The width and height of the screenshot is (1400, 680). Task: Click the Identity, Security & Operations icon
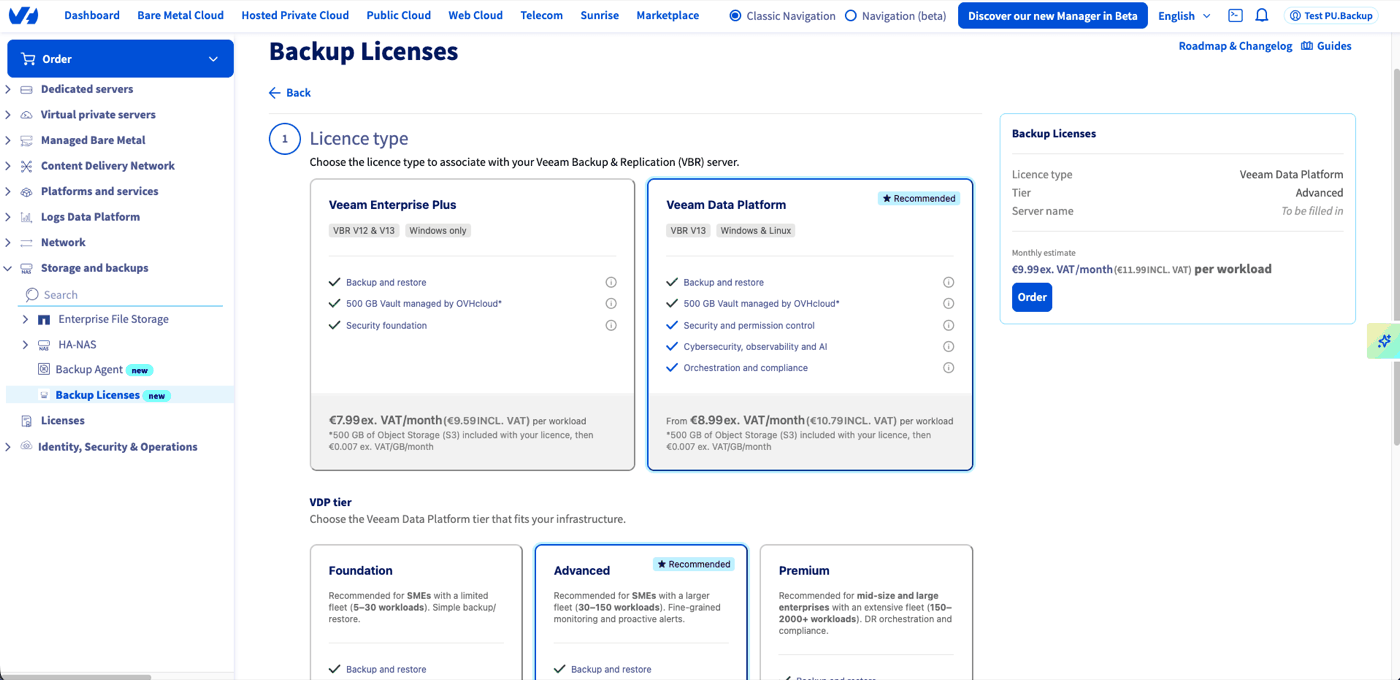(27, 447)
